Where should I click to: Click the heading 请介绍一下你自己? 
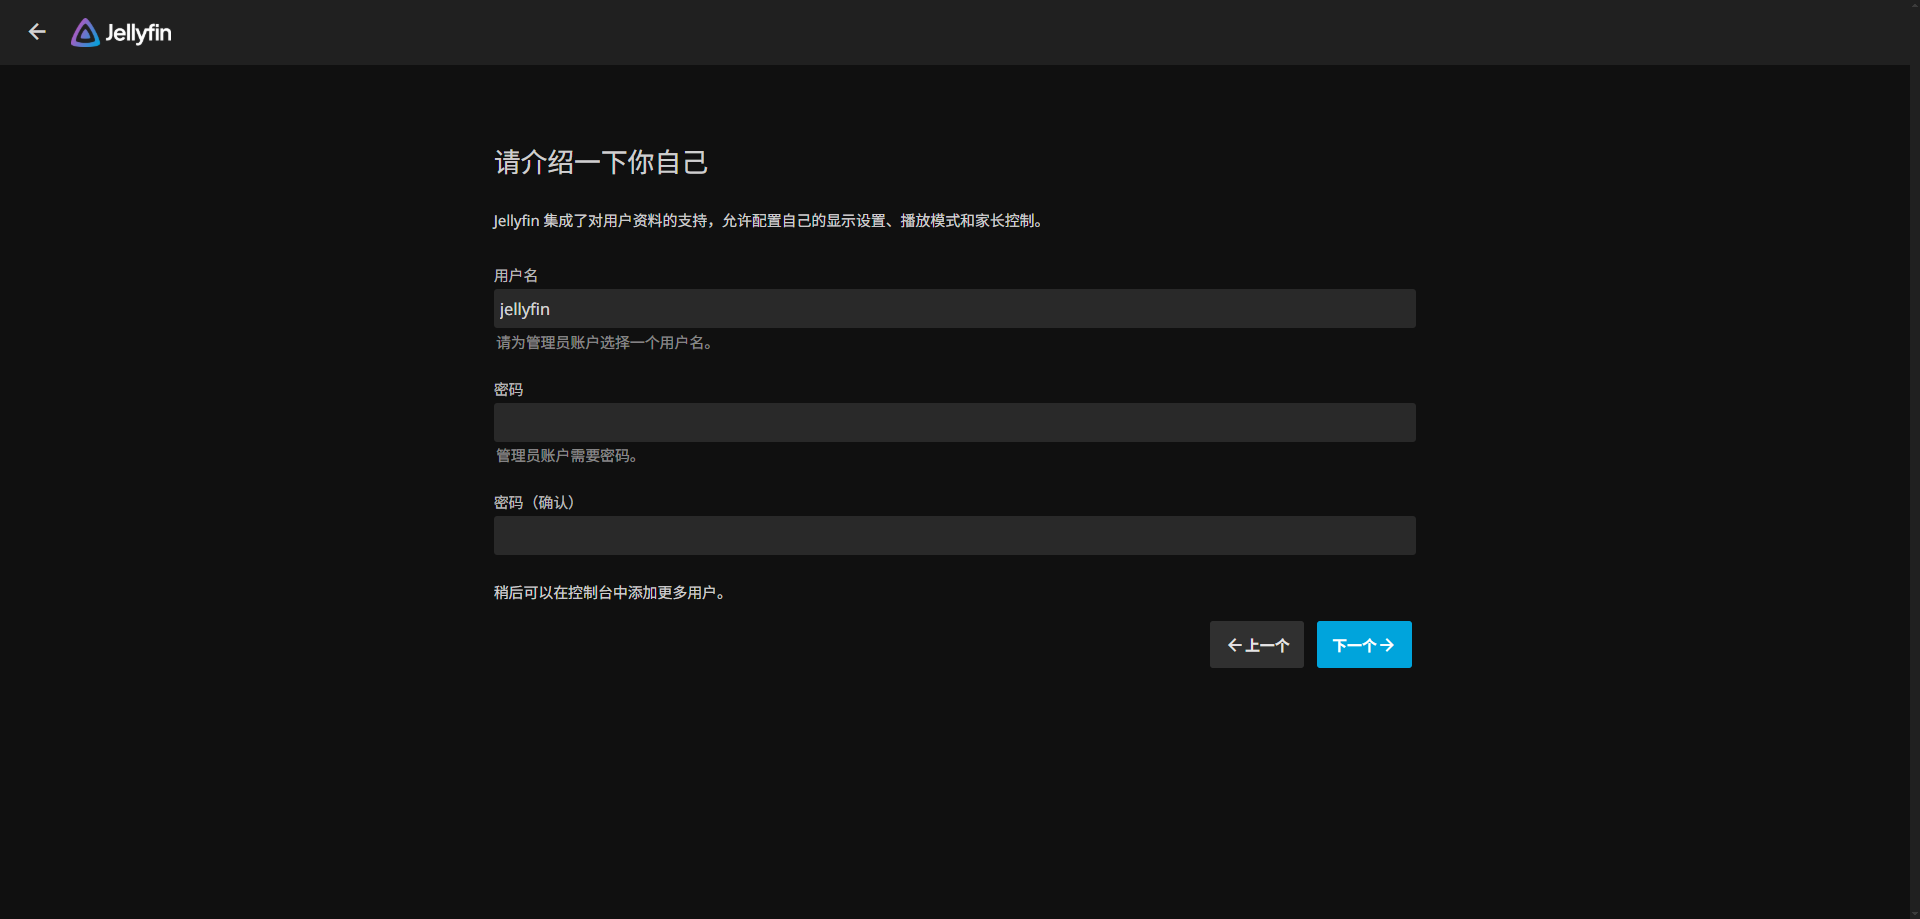click(601, 162)
